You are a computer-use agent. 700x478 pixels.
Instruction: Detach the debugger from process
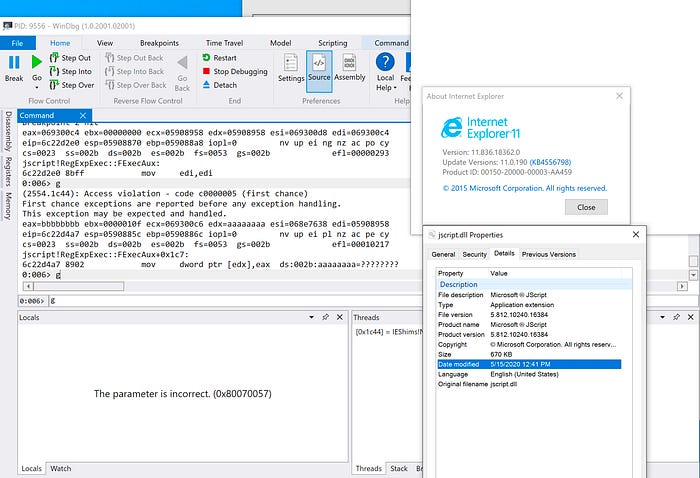[x=220, y=85]
